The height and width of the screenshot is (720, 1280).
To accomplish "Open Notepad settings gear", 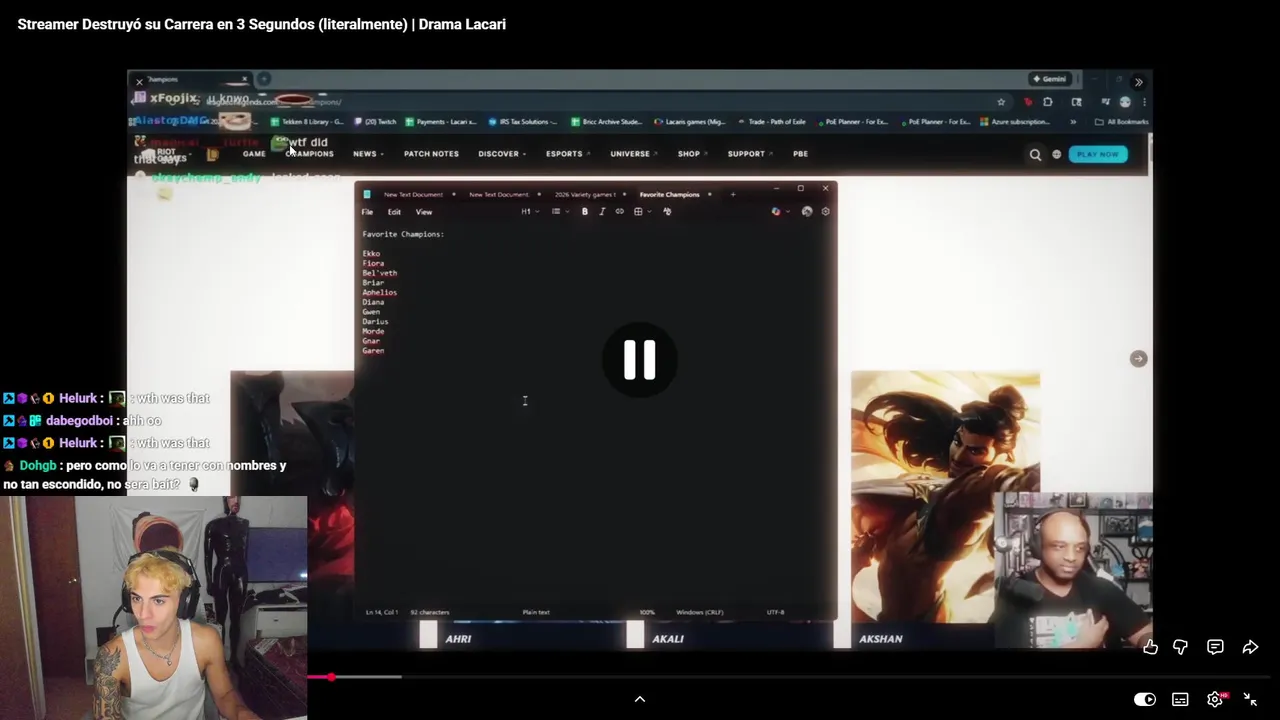I will tap(825, 212).
